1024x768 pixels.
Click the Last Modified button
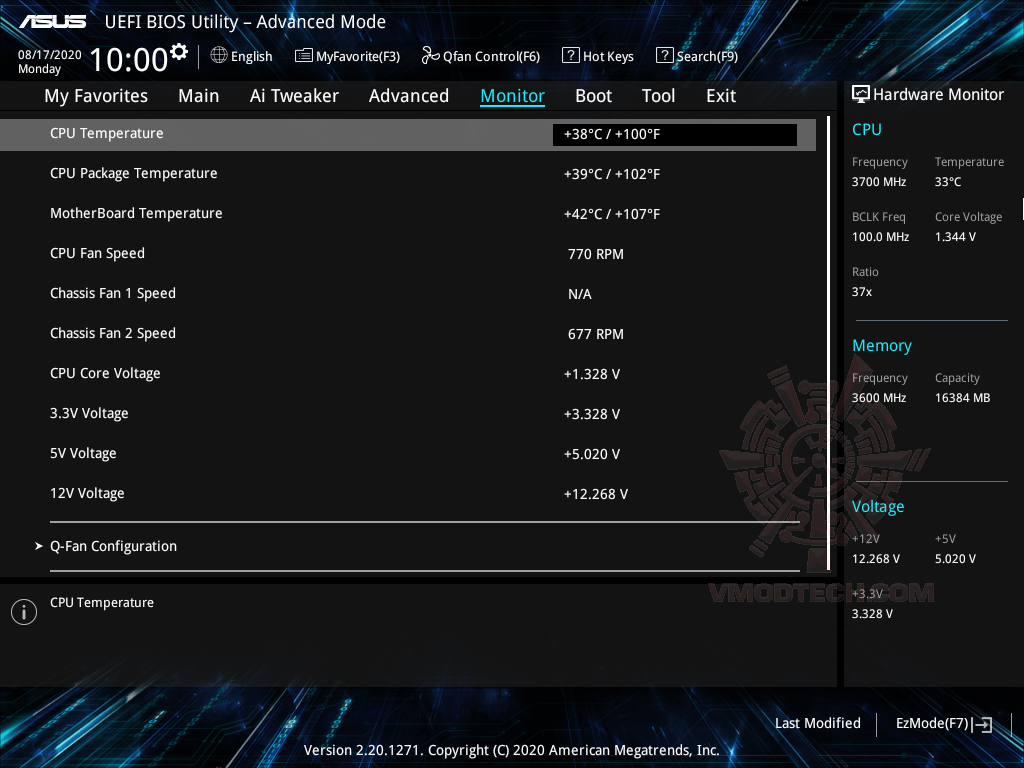point(817,723)
